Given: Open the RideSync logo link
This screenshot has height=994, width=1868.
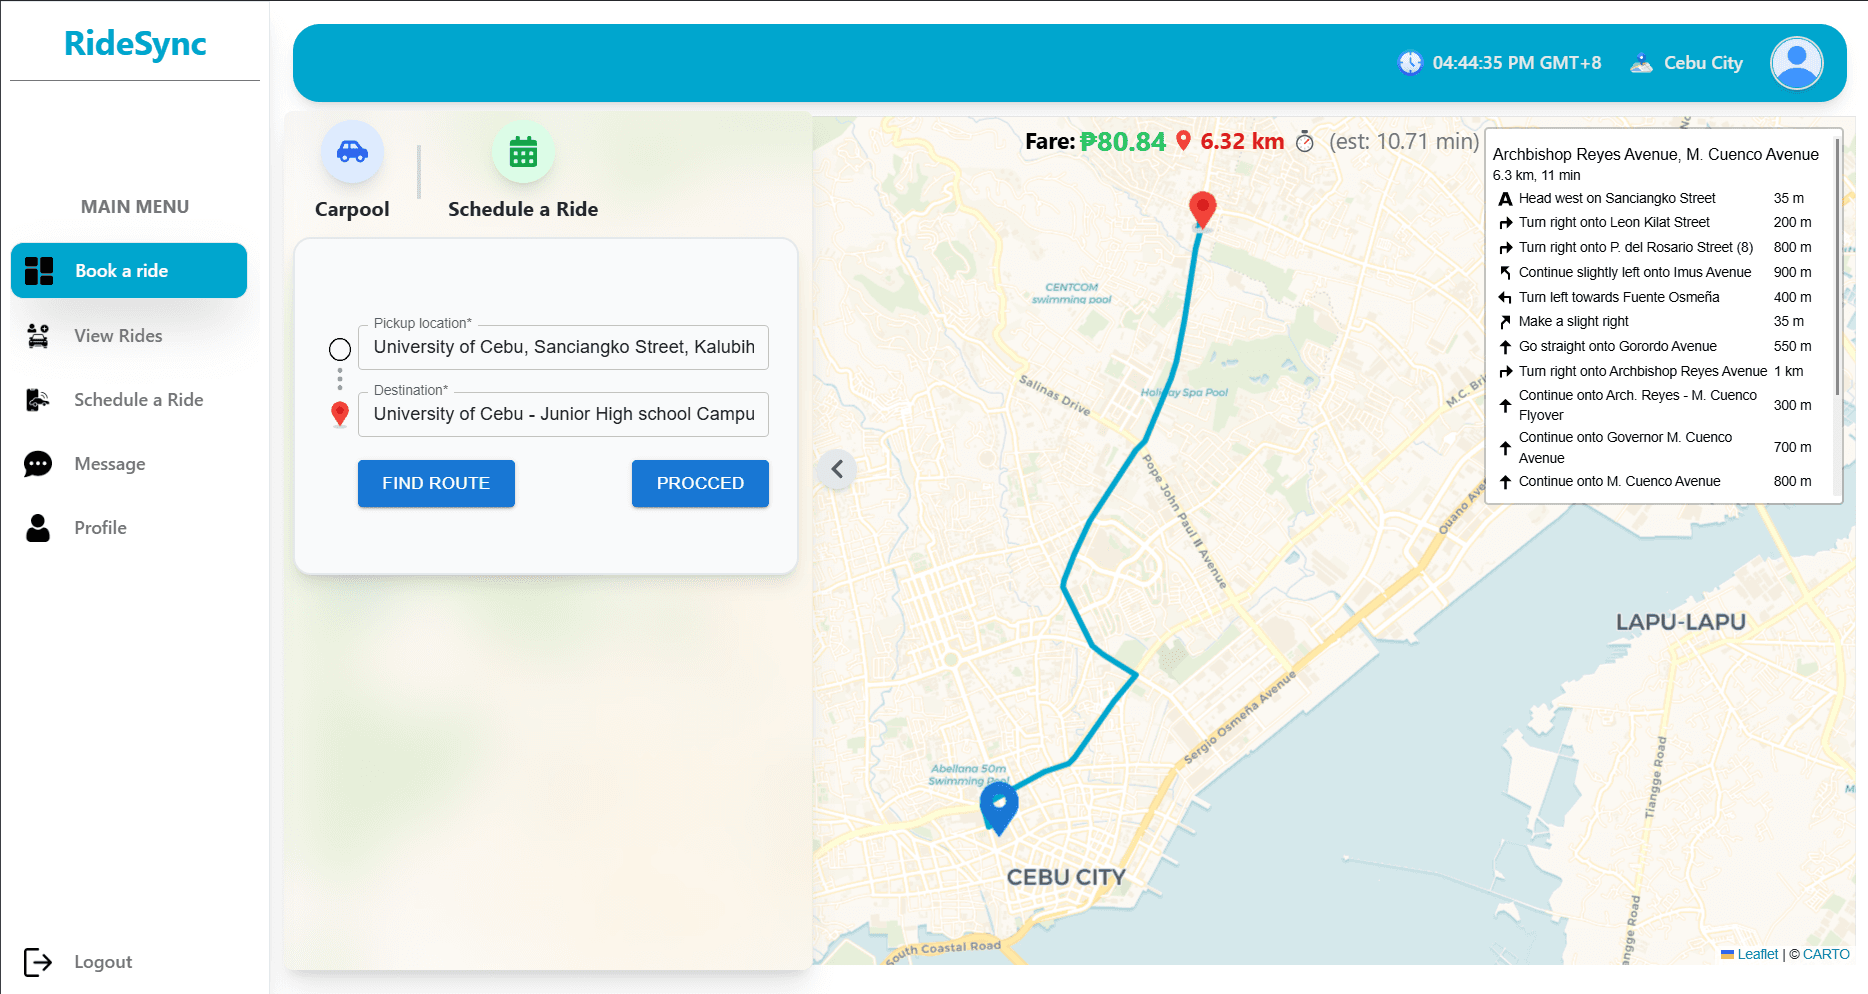Looking at the screenshot, I should [x=134, y=44].
